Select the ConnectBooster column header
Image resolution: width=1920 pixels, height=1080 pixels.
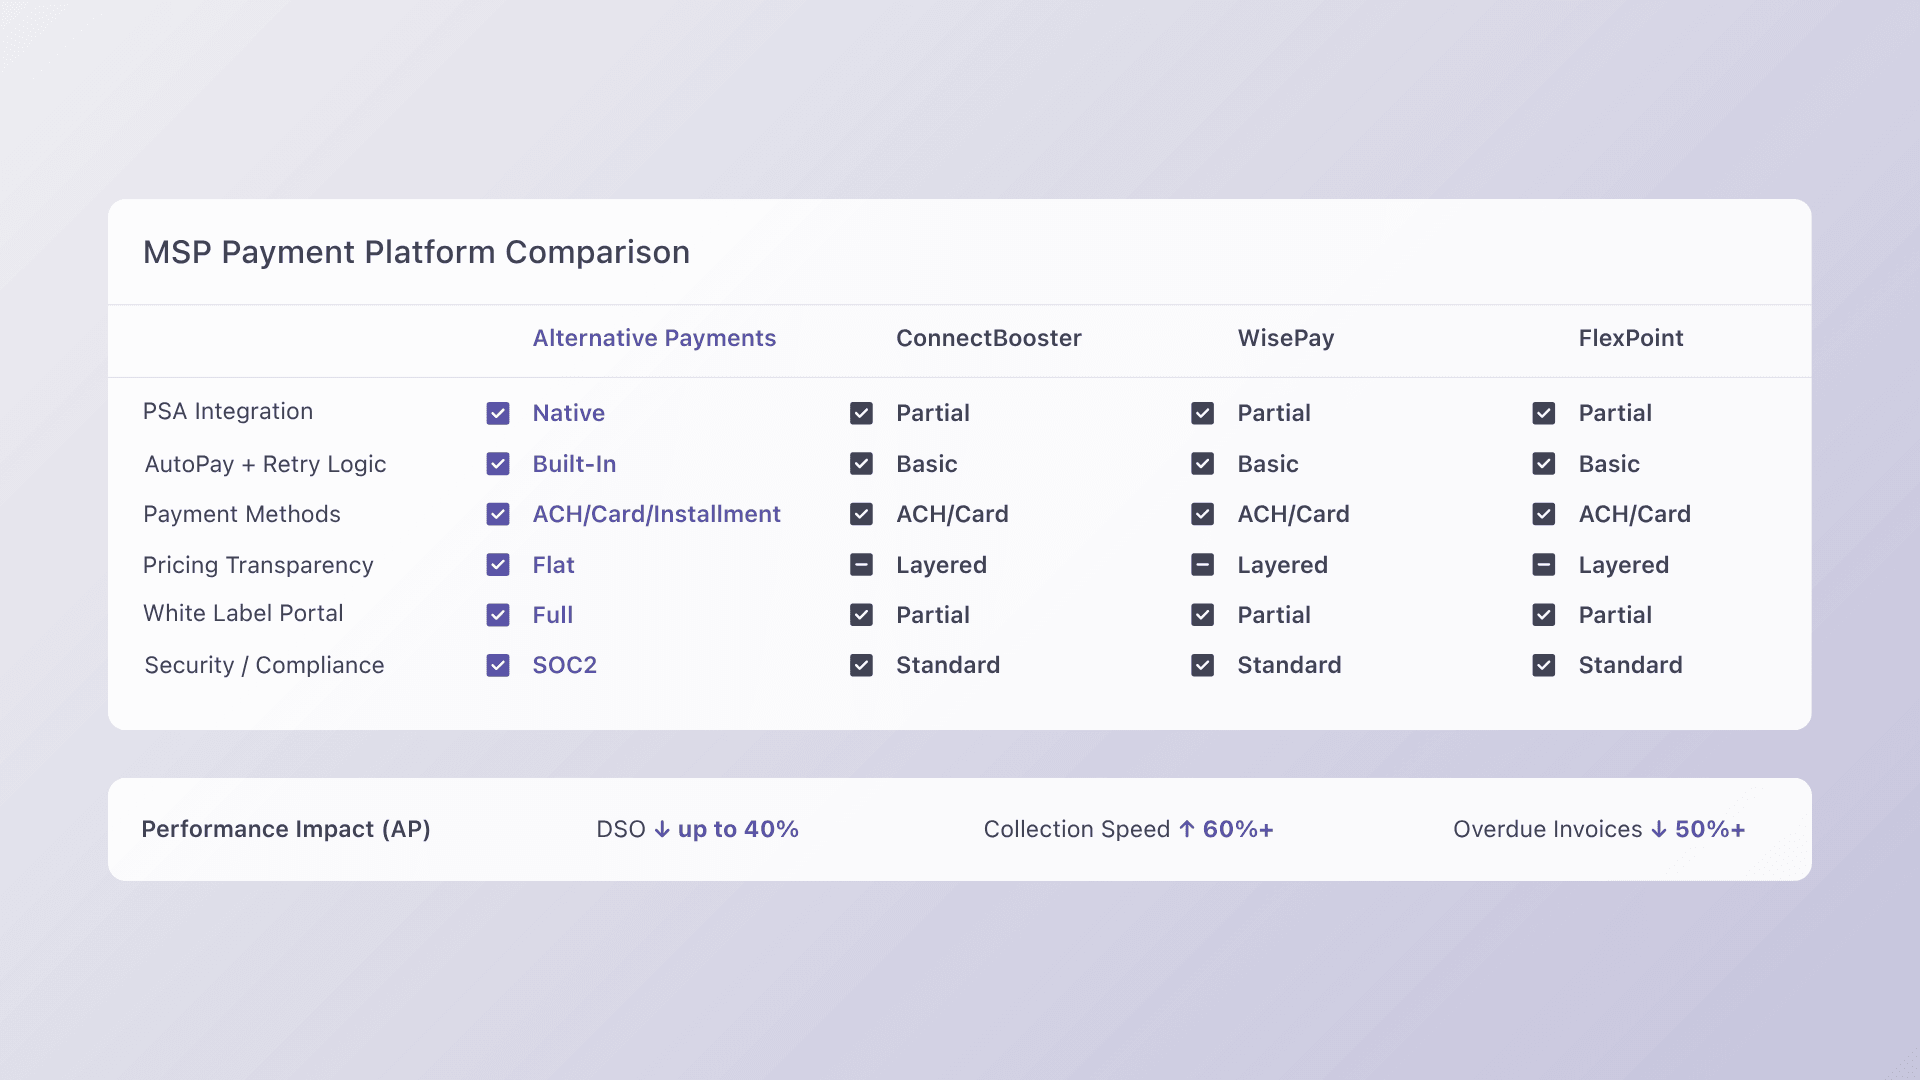point(988,338)
